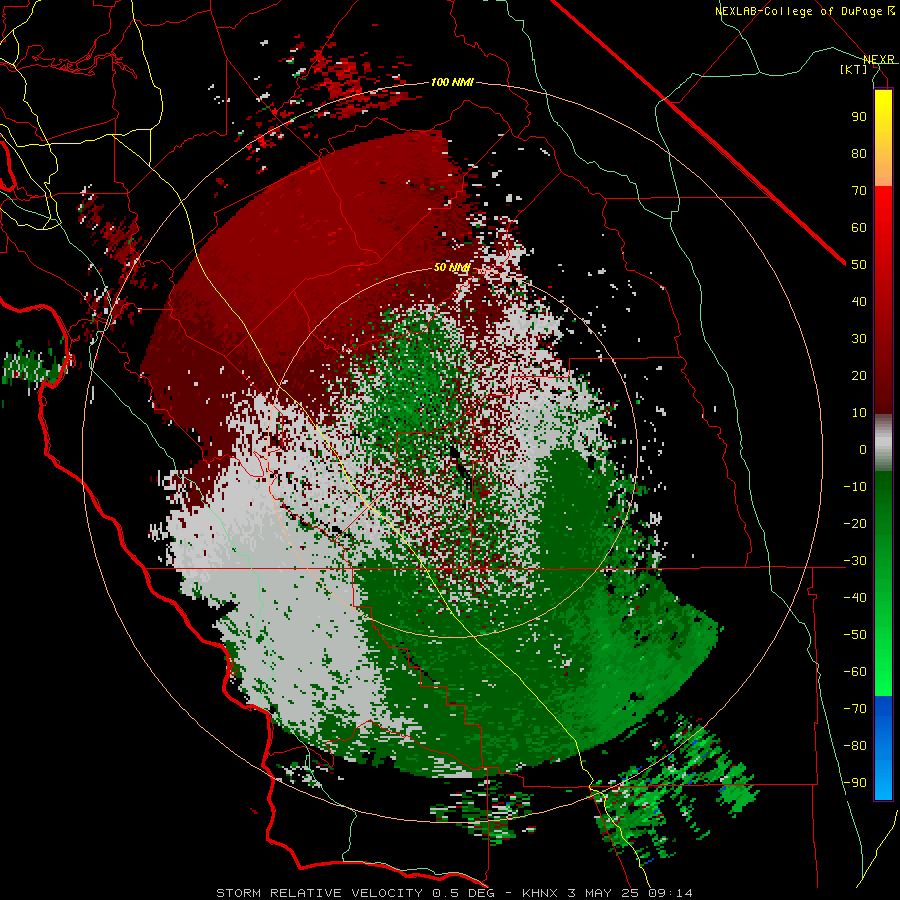Click the -70 scale value

[x=855, y=709]
